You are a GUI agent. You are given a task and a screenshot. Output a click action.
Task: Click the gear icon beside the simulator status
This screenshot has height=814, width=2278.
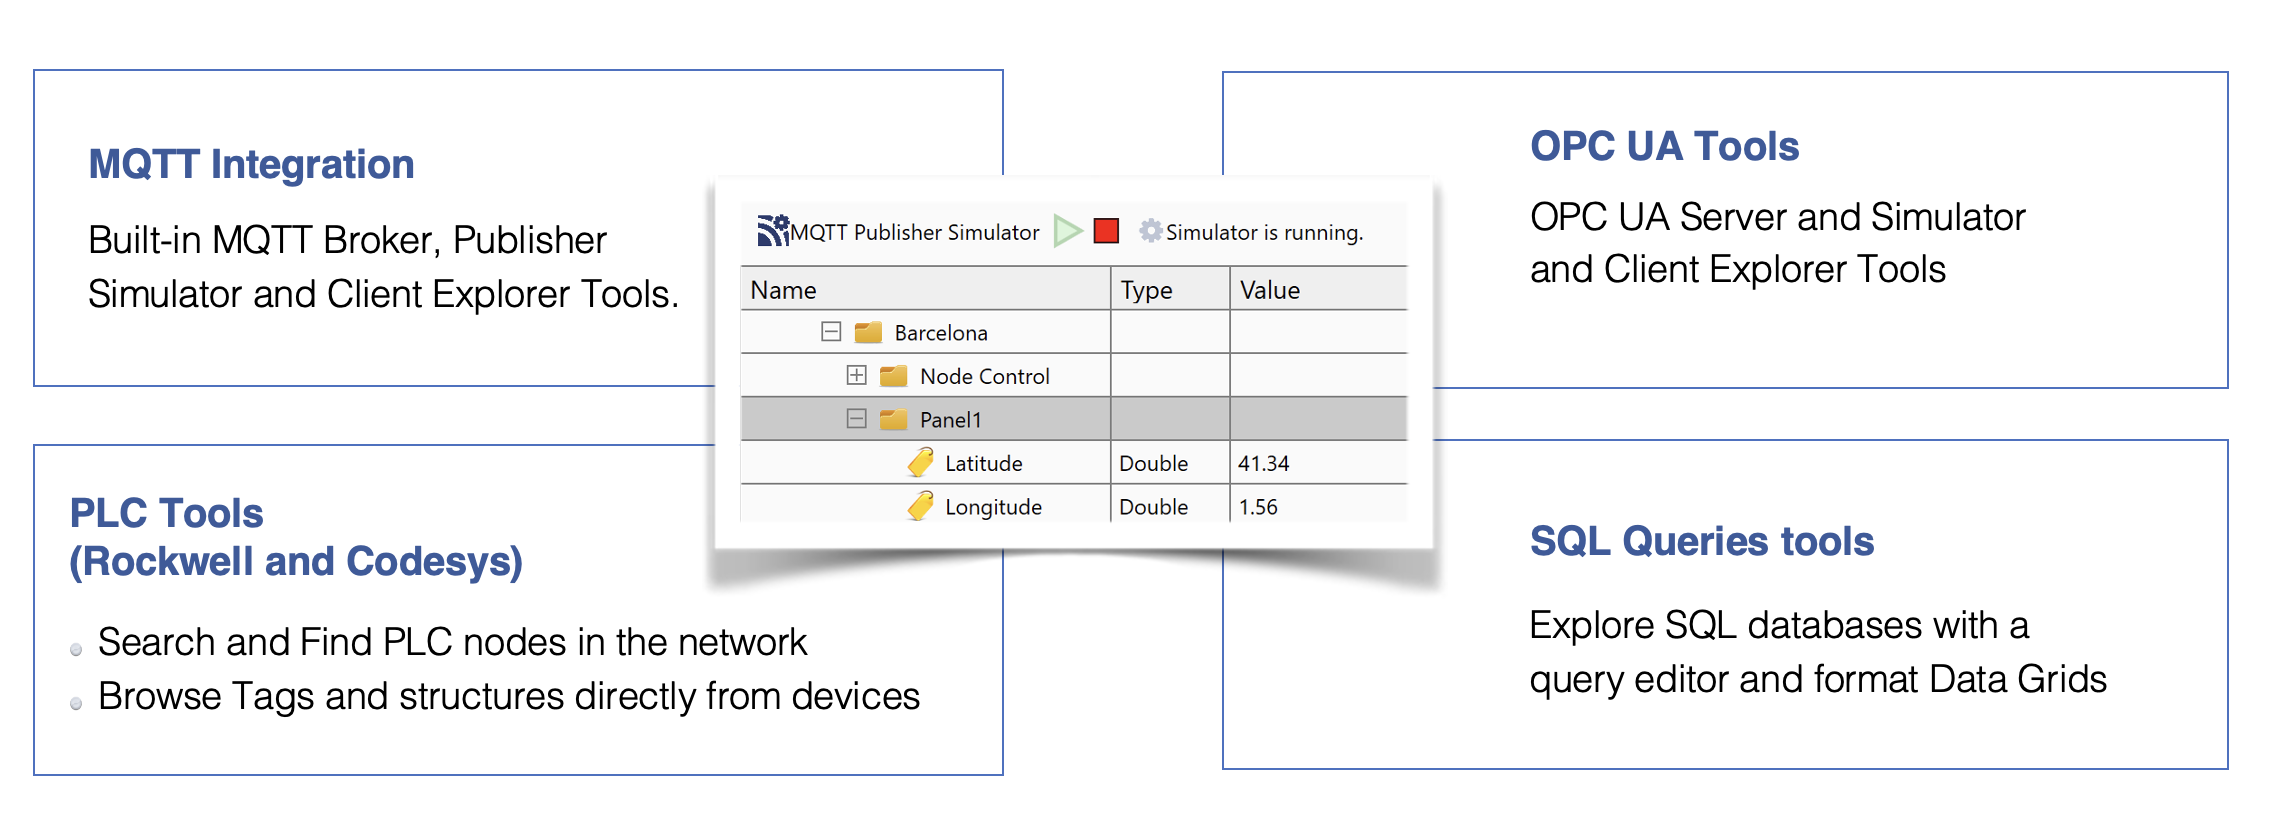click(1150, 231)
